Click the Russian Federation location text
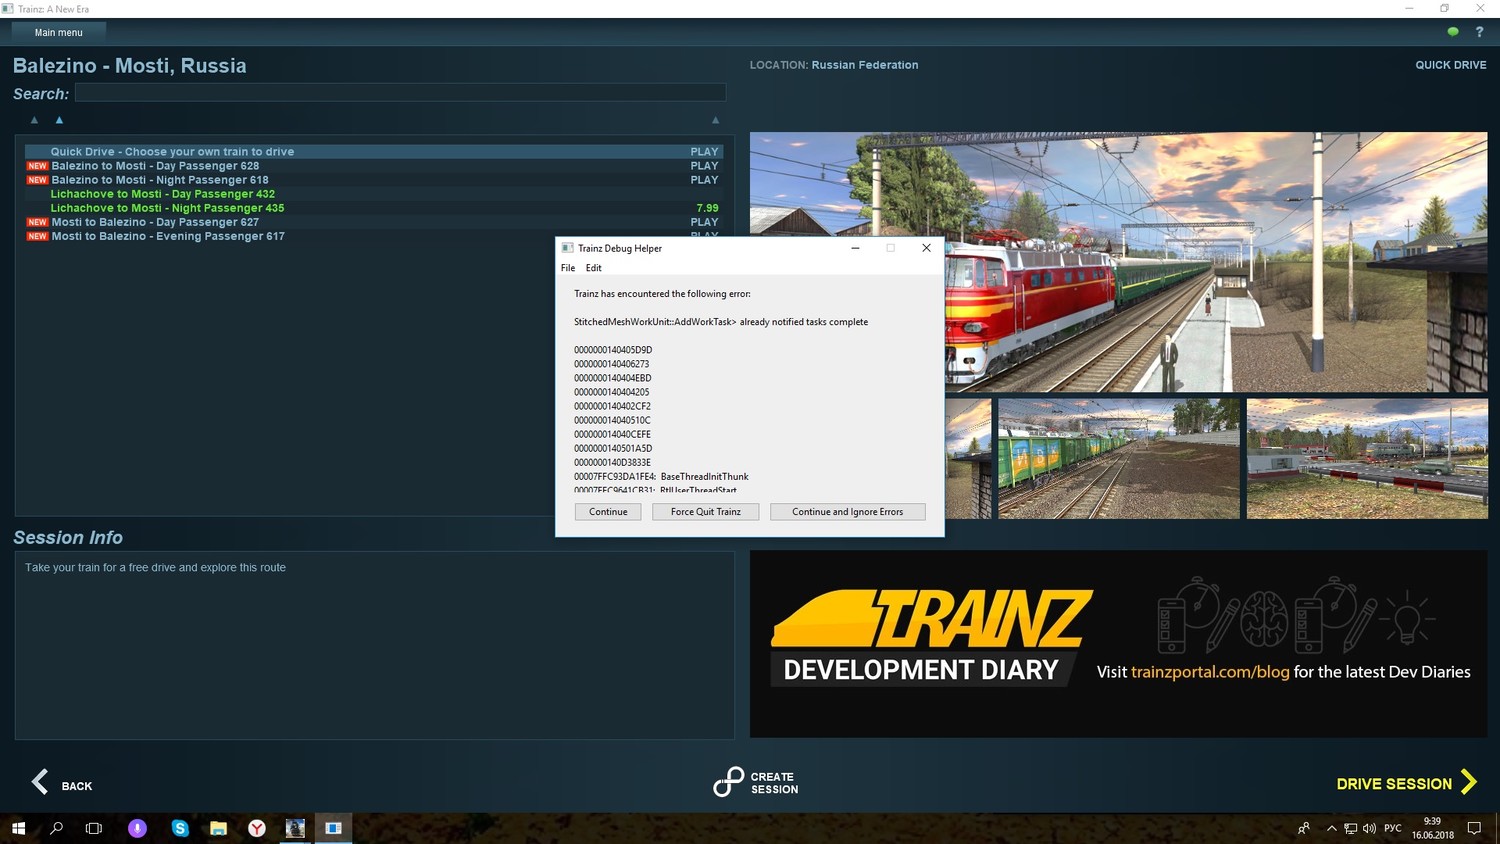 pos(865,65)
